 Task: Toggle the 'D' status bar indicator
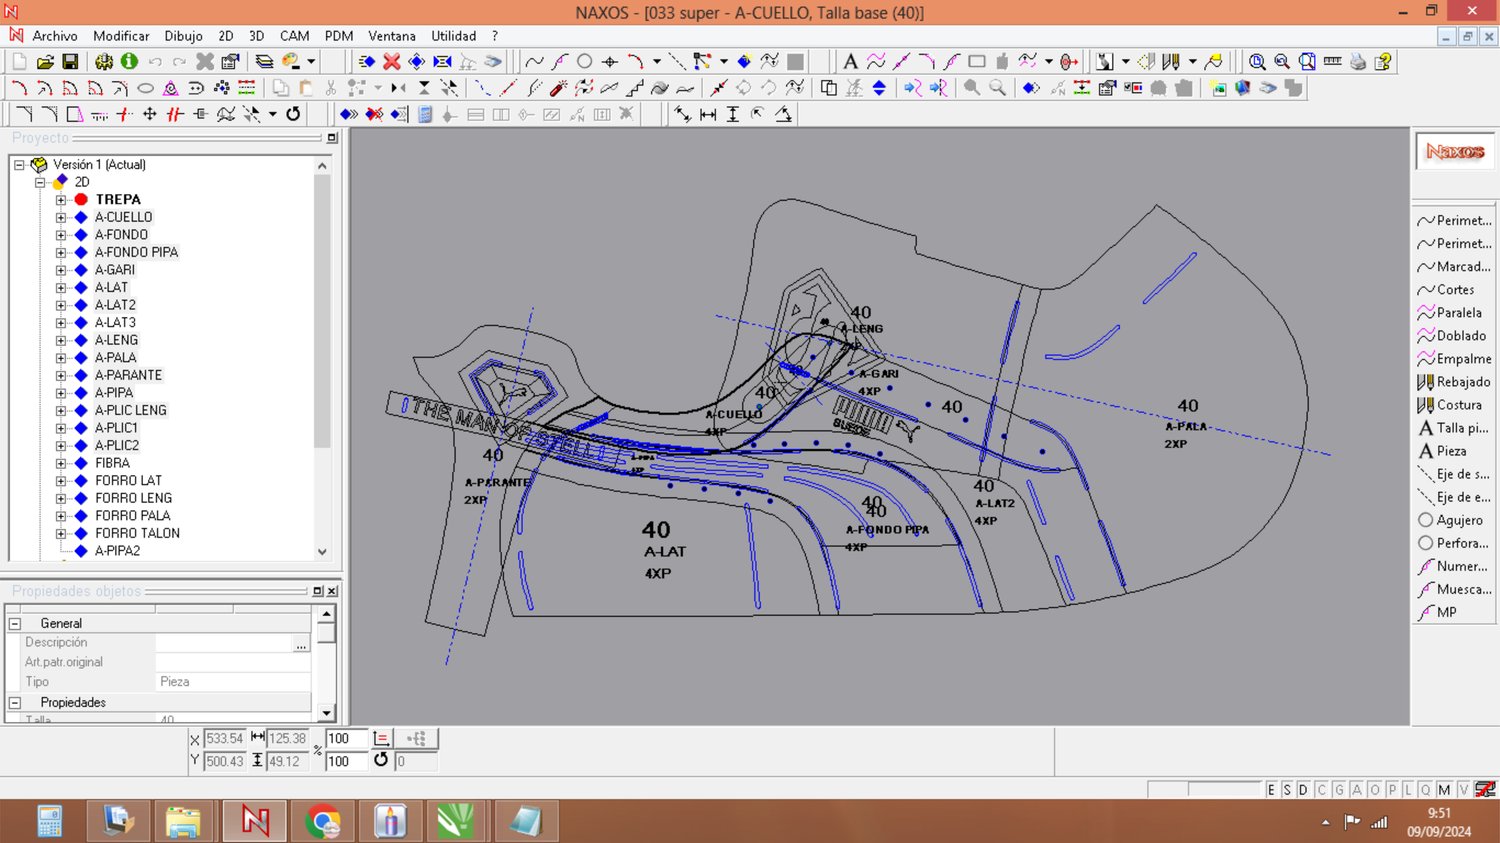(1303, 790)
